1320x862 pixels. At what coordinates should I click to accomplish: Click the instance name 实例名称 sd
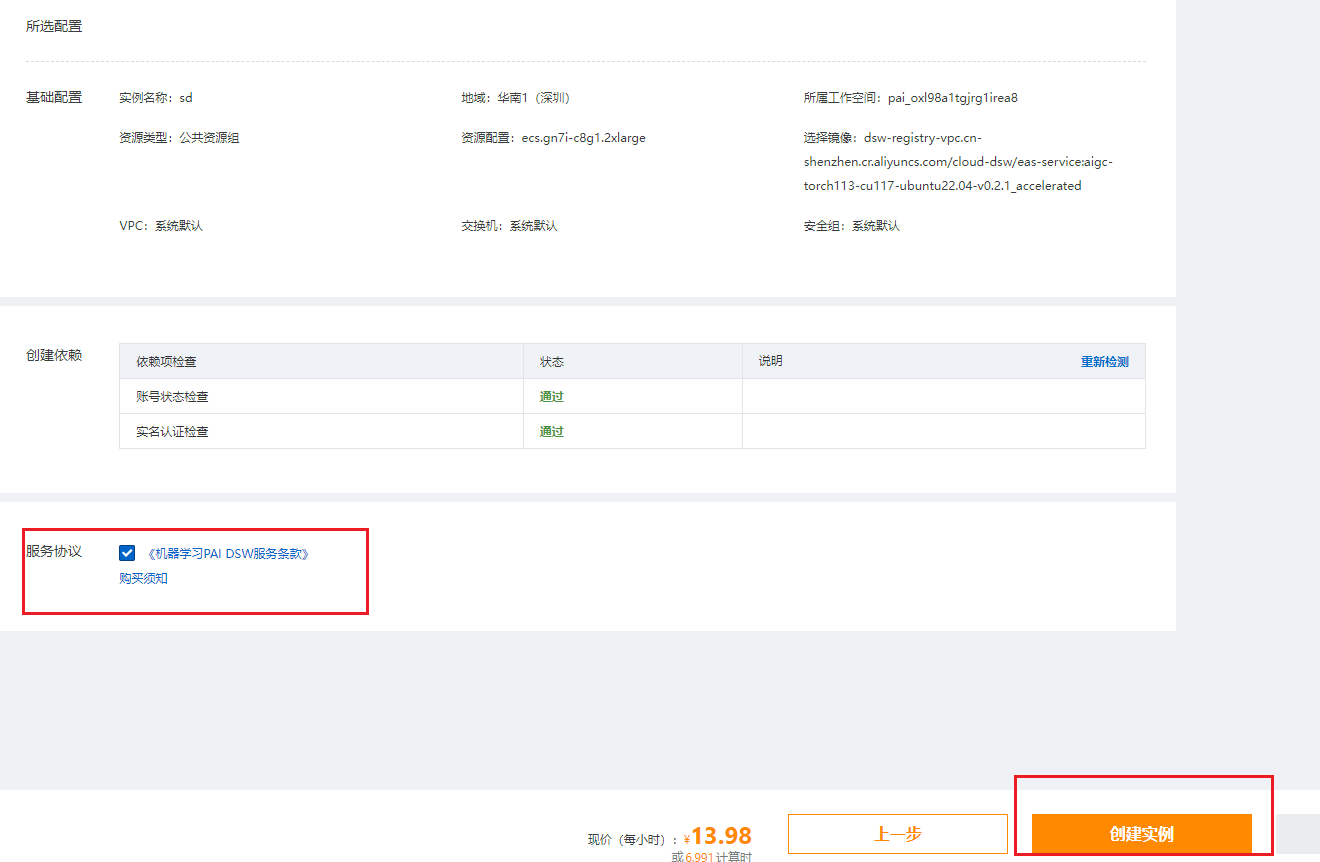[155, 98]
